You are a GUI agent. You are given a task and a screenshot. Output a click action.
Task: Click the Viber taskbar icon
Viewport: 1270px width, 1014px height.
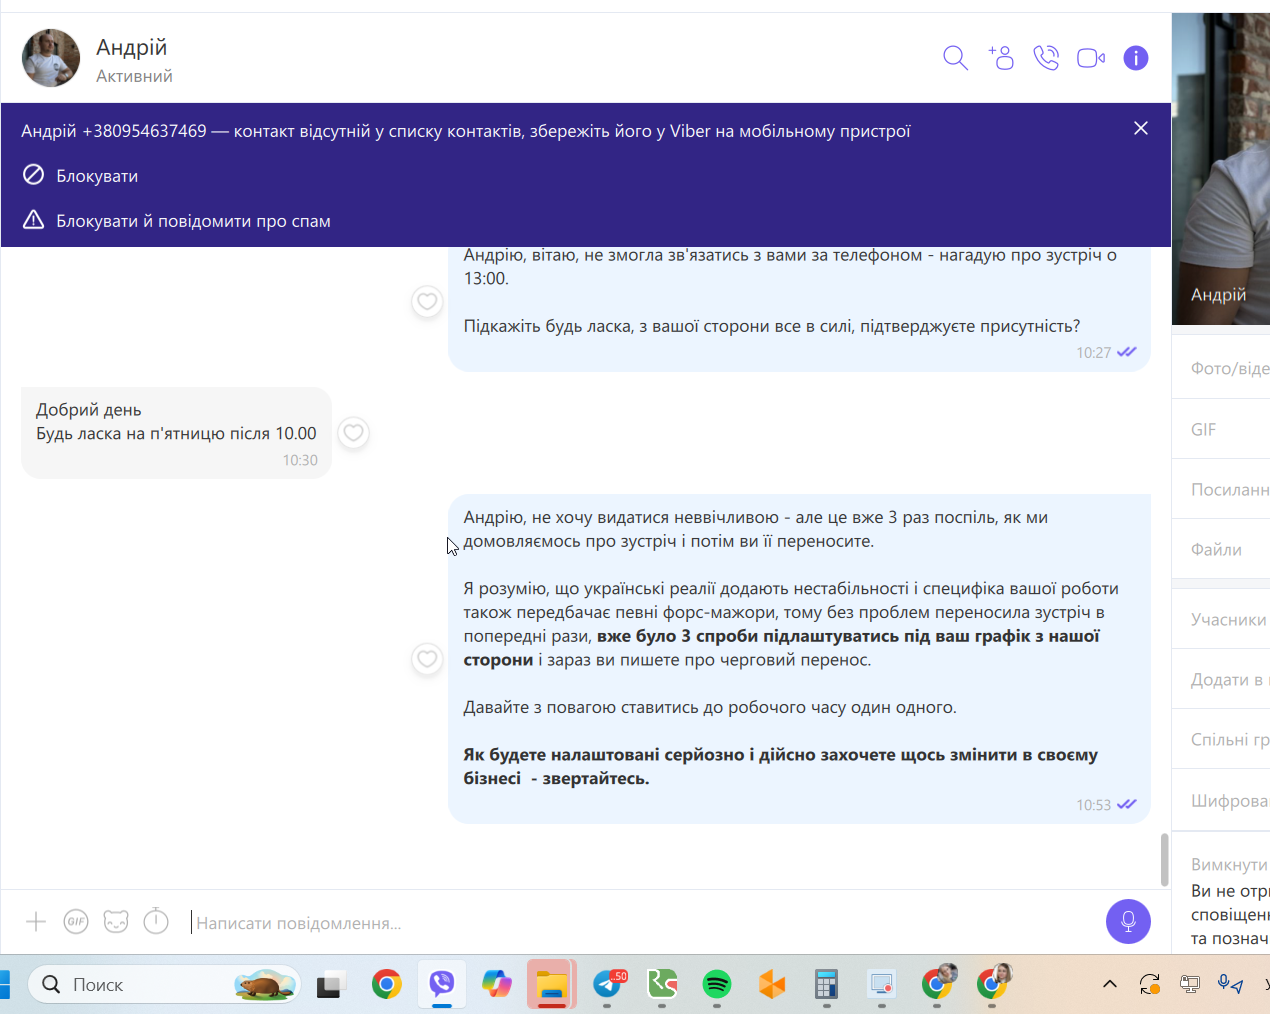441,985
